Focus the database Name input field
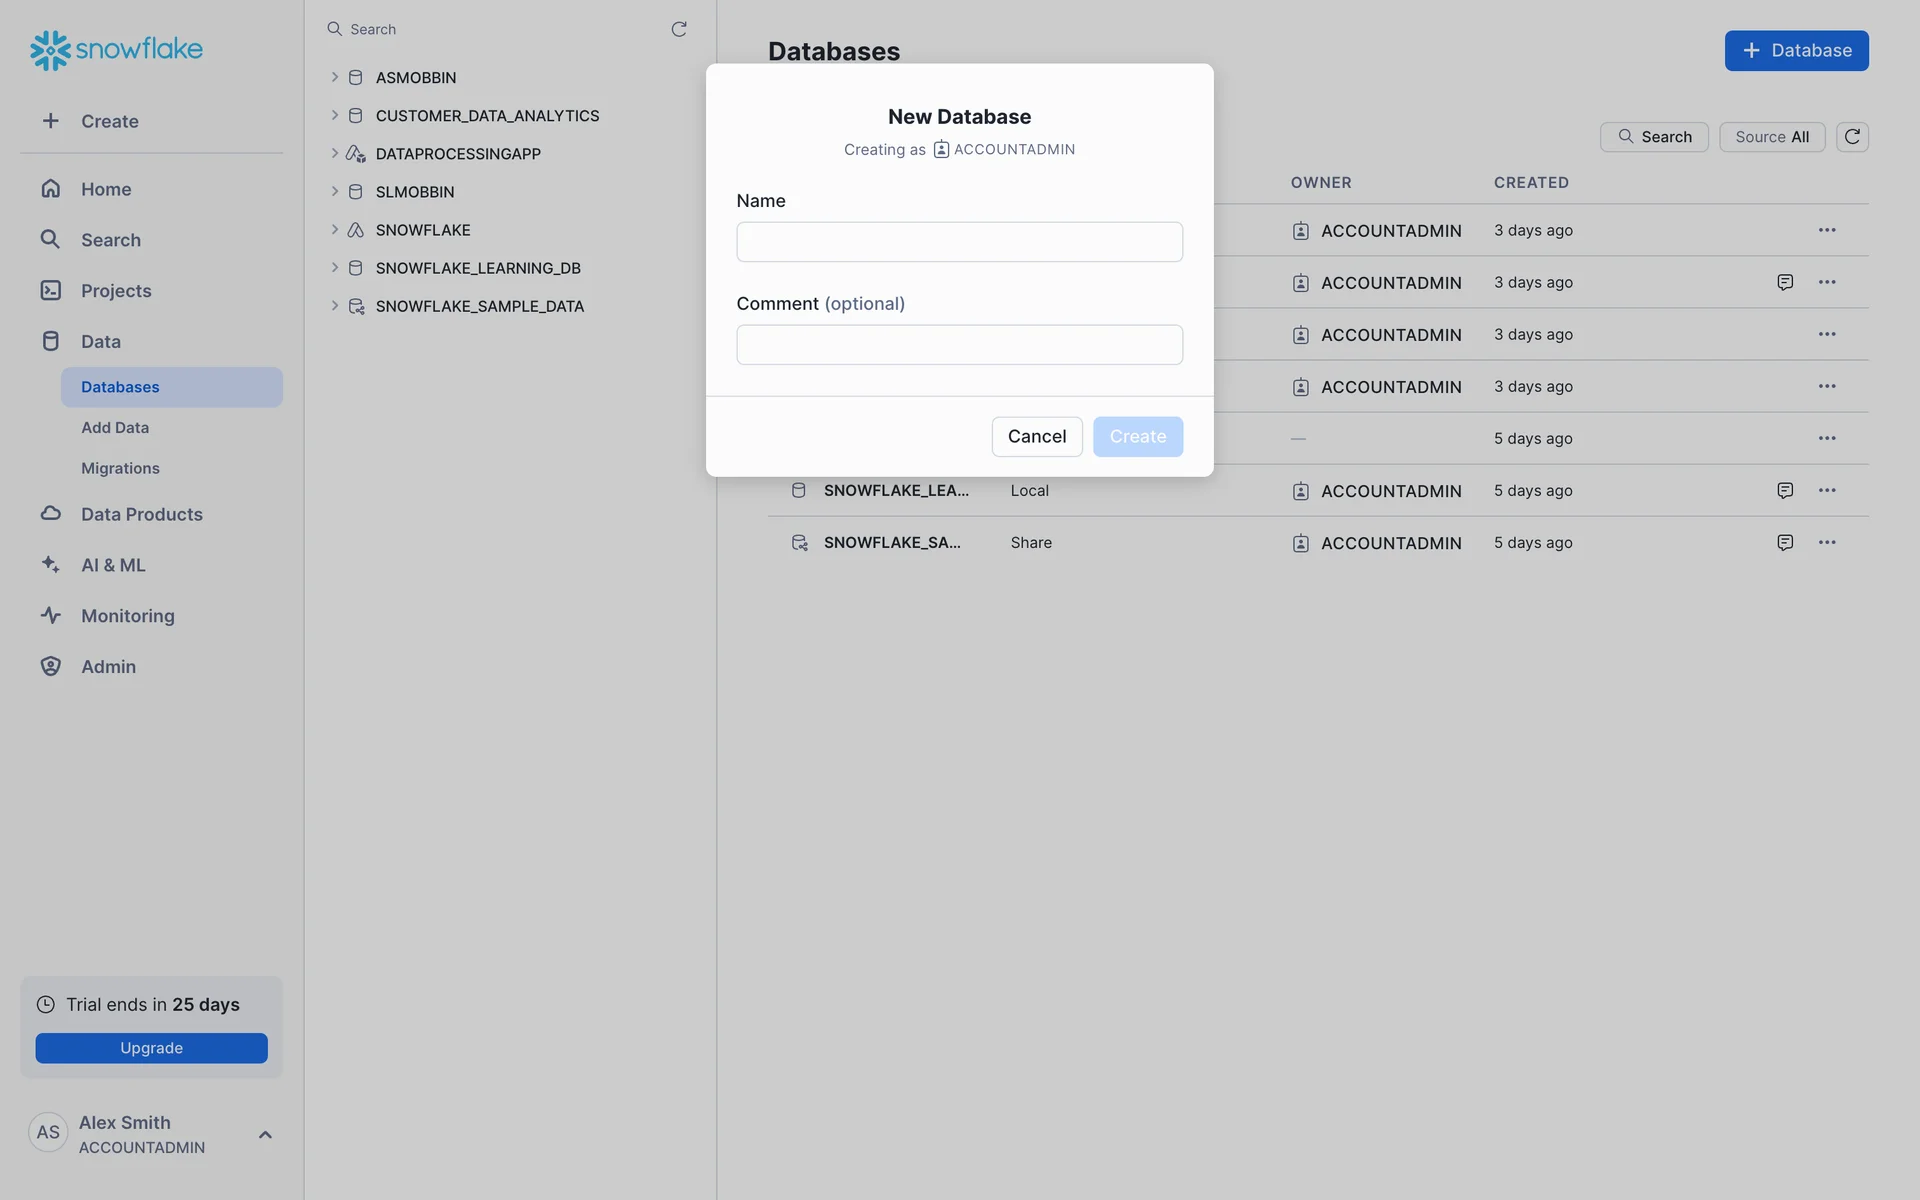The height and width of the screenshot is (1200, 1920). coord(959,242)
